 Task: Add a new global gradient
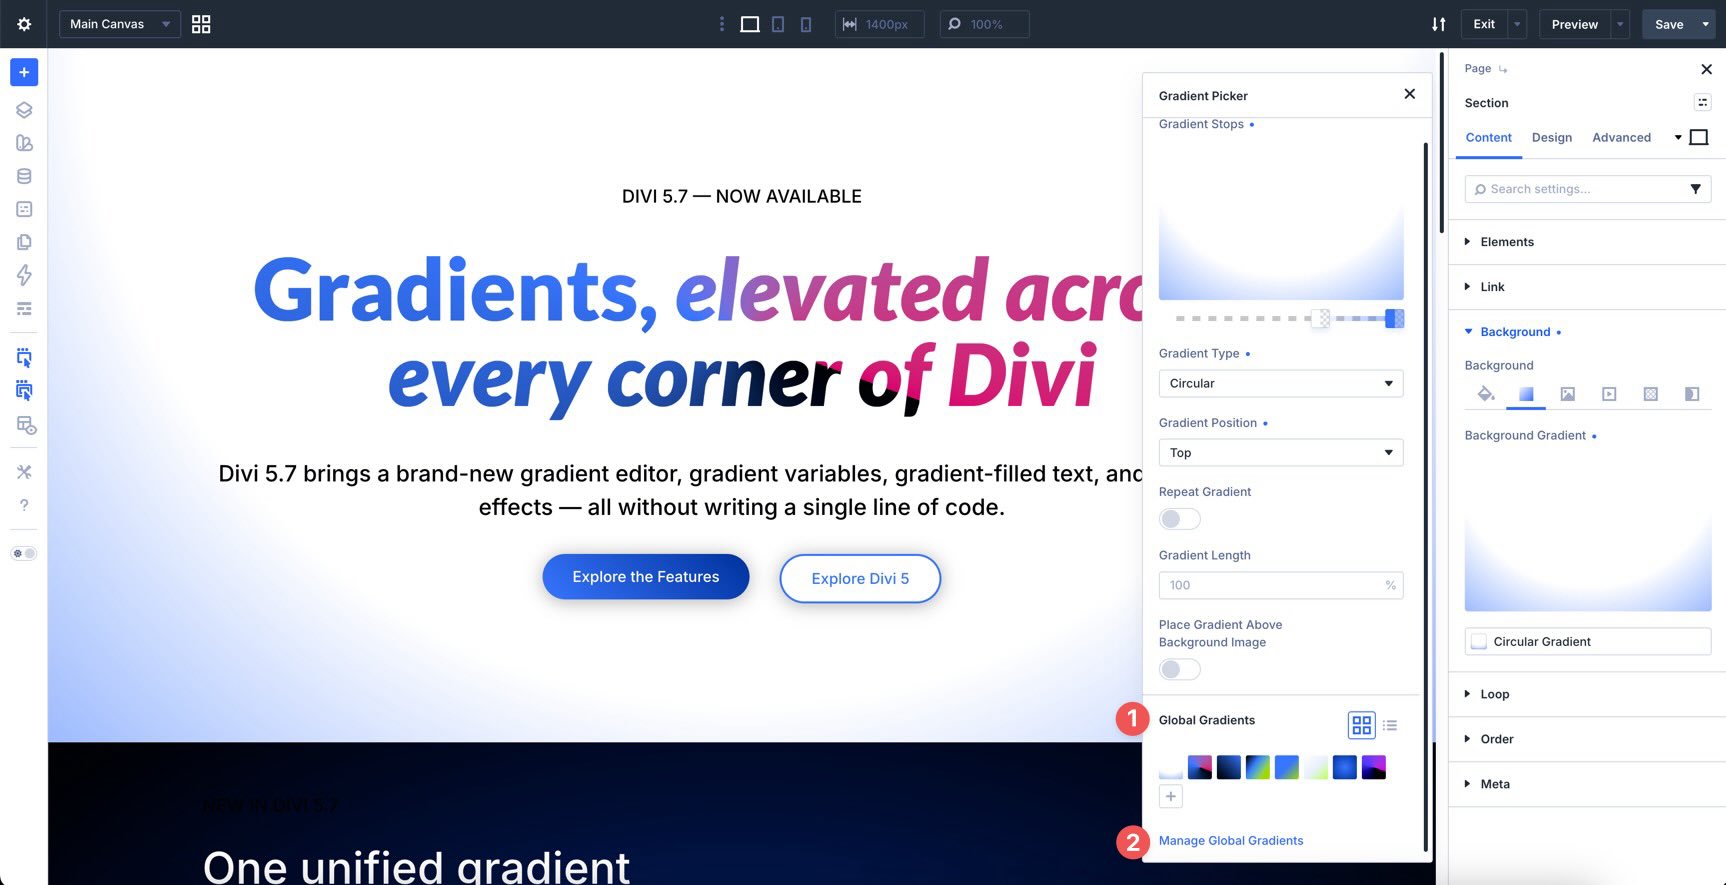pyautogui.click(x=1171, y=796)
